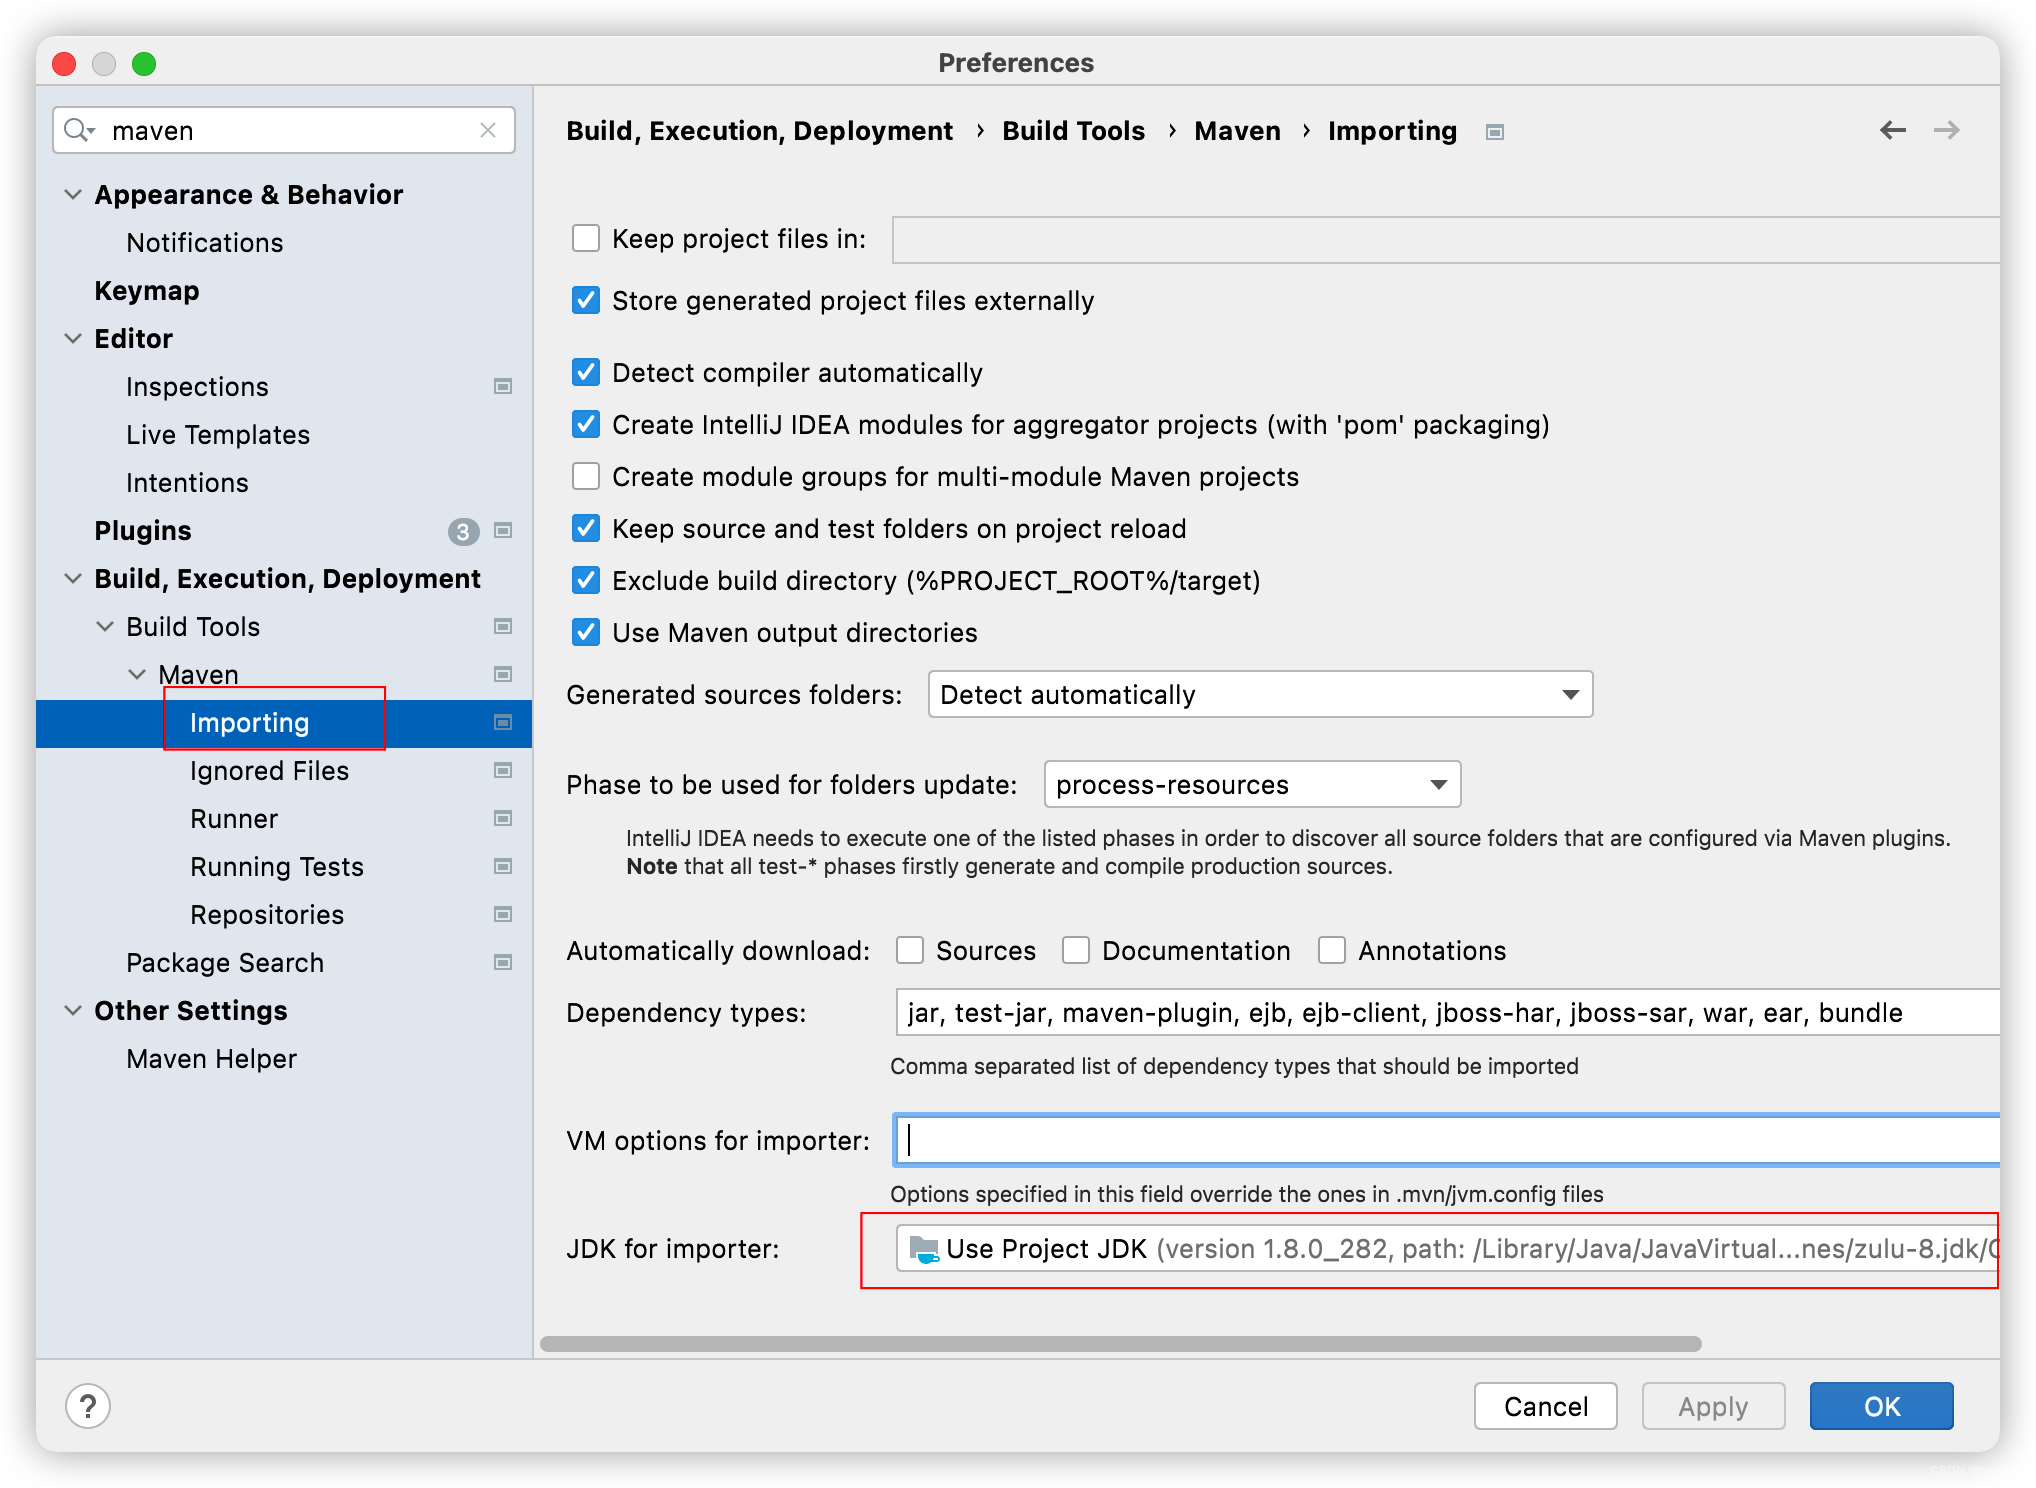The image size is (2036, 1488).
Task: Collapse the Maven node
Action: pyautogui.click(x=137, y=674)
